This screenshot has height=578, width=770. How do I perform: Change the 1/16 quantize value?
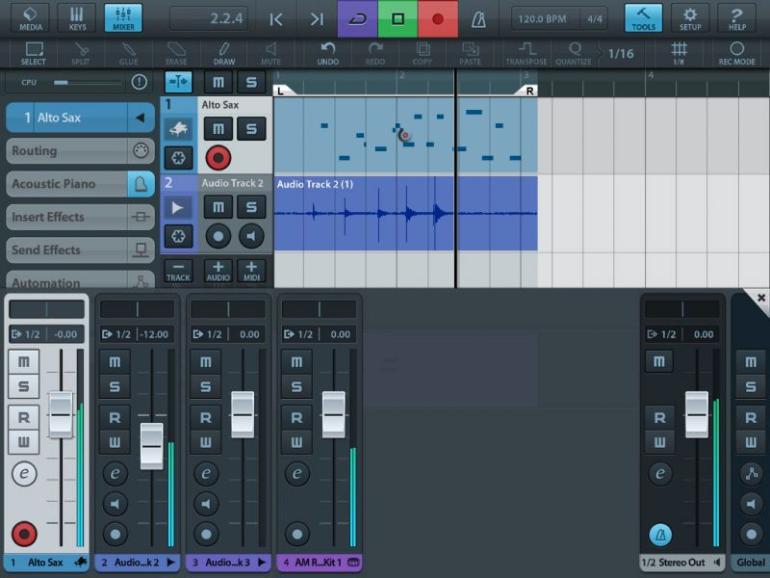[x=621, y=54]
